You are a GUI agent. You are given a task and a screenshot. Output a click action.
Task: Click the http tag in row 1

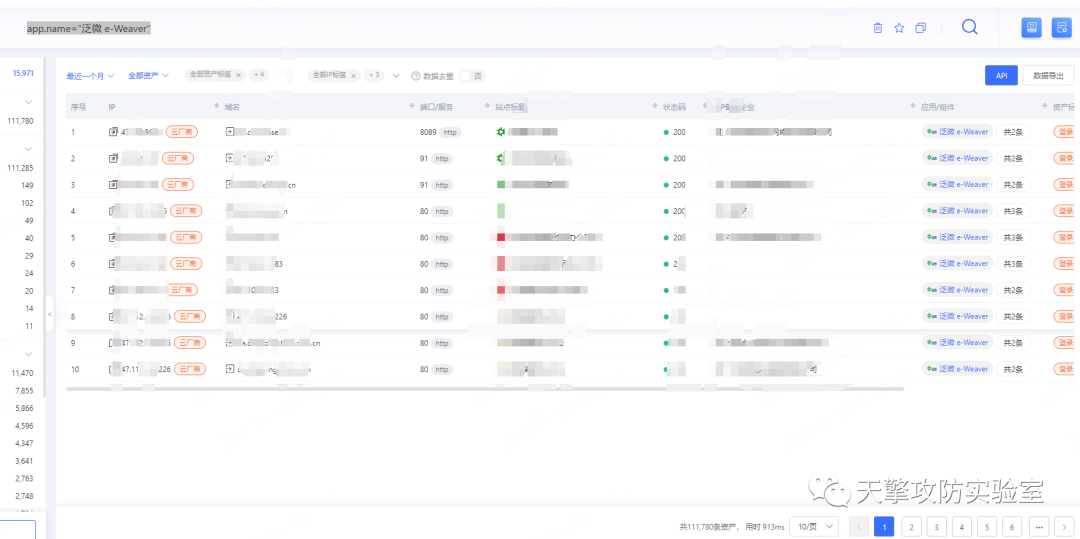(x=450, y=131)
